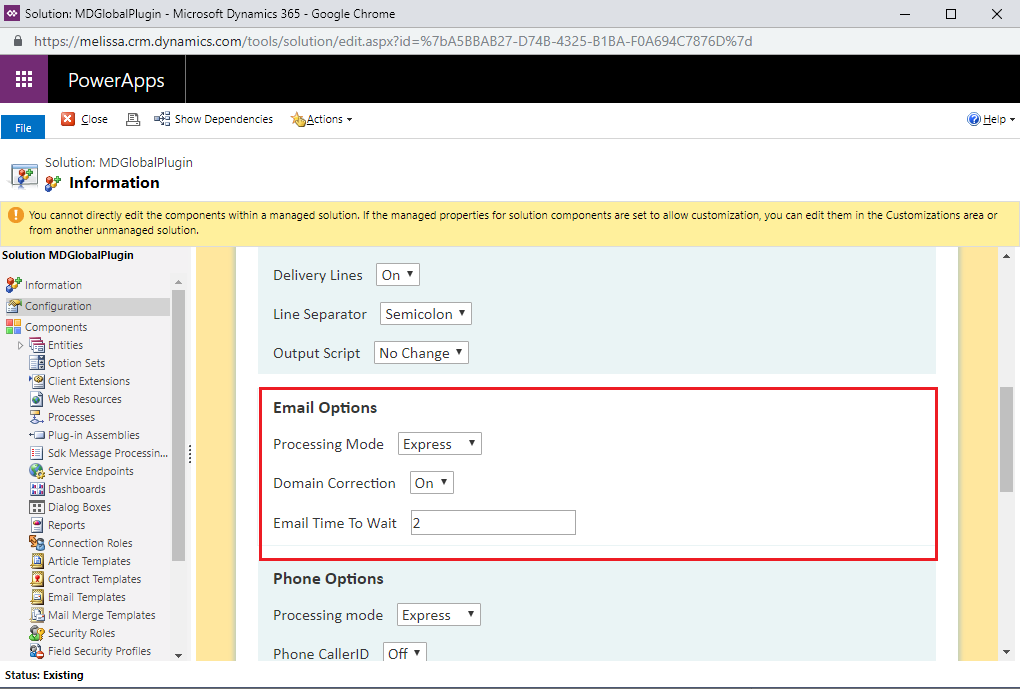Click the Connection Roles icon

[x=37, y=543]
